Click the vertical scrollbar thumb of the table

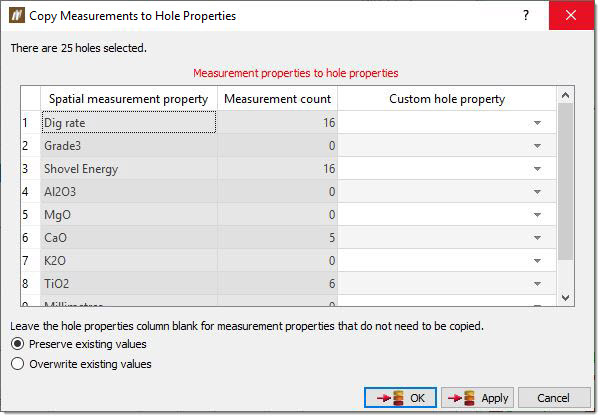tap(565, 182)
